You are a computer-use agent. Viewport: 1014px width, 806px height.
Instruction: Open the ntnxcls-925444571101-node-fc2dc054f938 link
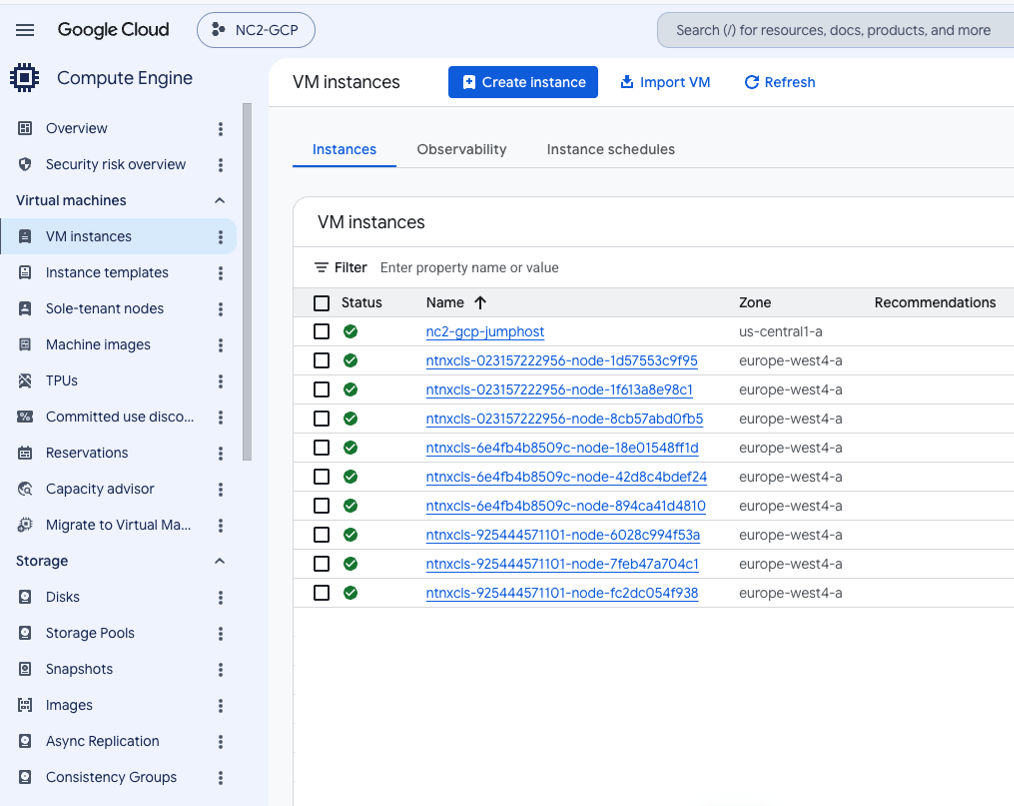pos(562,593)
